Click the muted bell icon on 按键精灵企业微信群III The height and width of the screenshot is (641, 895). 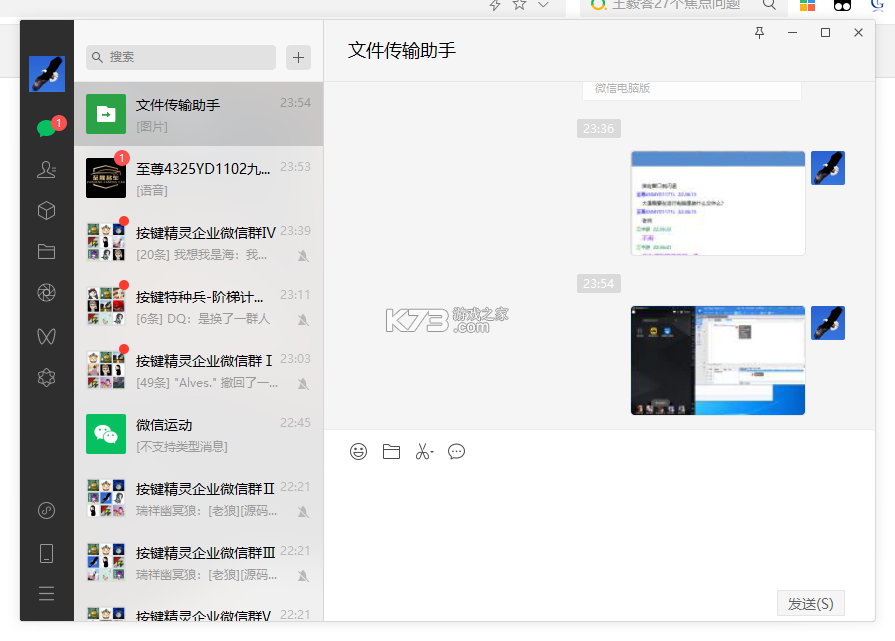click(303, 575)
